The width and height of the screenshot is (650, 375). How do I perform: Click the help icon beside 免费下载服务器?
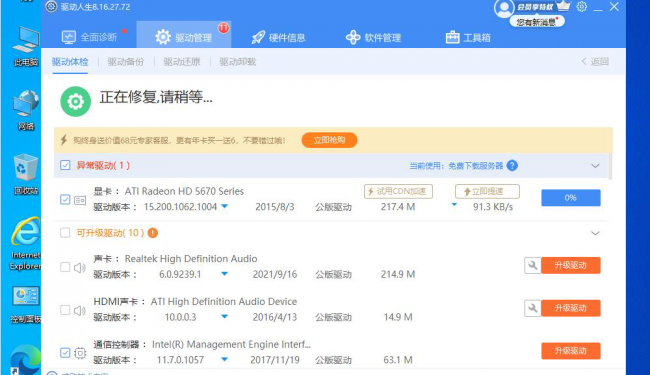coord(512,166)
